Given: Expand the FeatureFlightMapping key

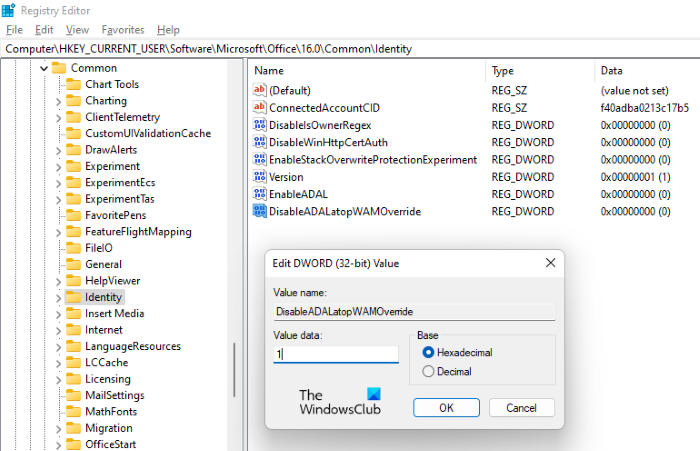Looking at the screenshot, I should (58, 232).
